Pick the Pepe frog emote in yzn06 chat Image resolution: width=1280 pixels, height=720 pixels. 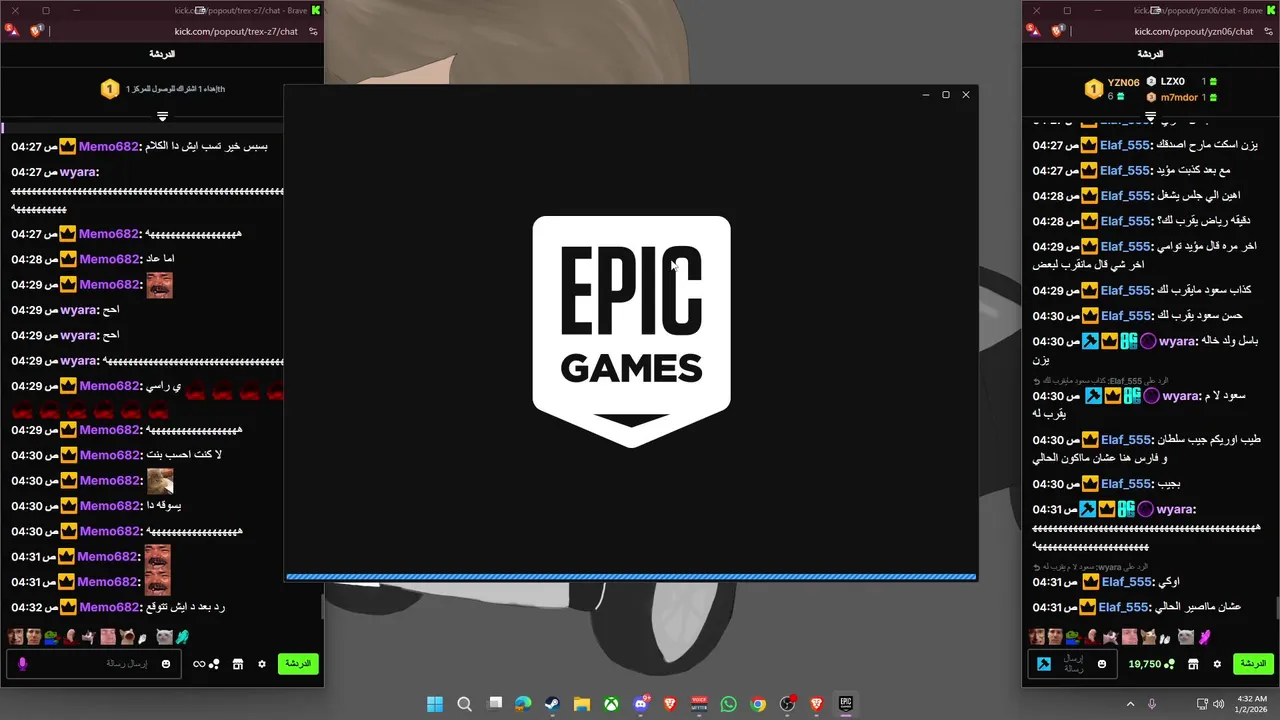[x=1072, y=637]
